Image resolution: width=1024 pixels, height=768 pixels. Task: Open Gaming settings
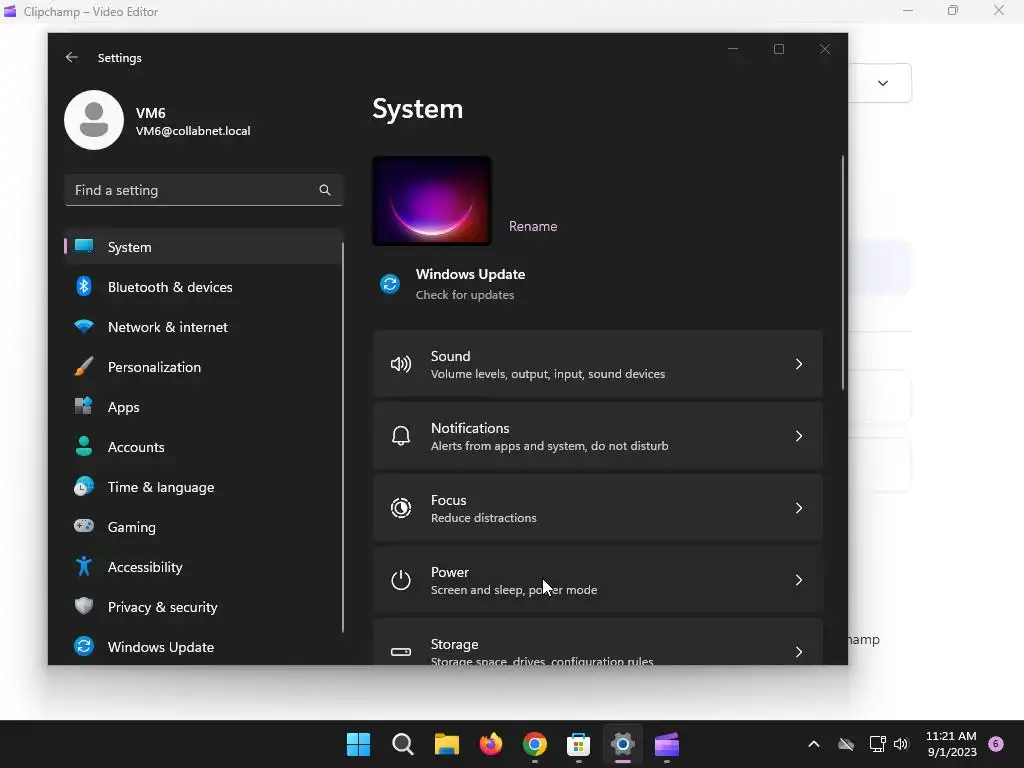[x=204, y=527]
